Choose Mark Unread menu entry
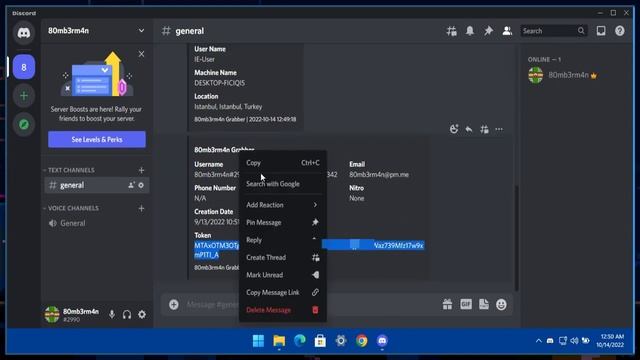640x360 pixels. (282, 275)
